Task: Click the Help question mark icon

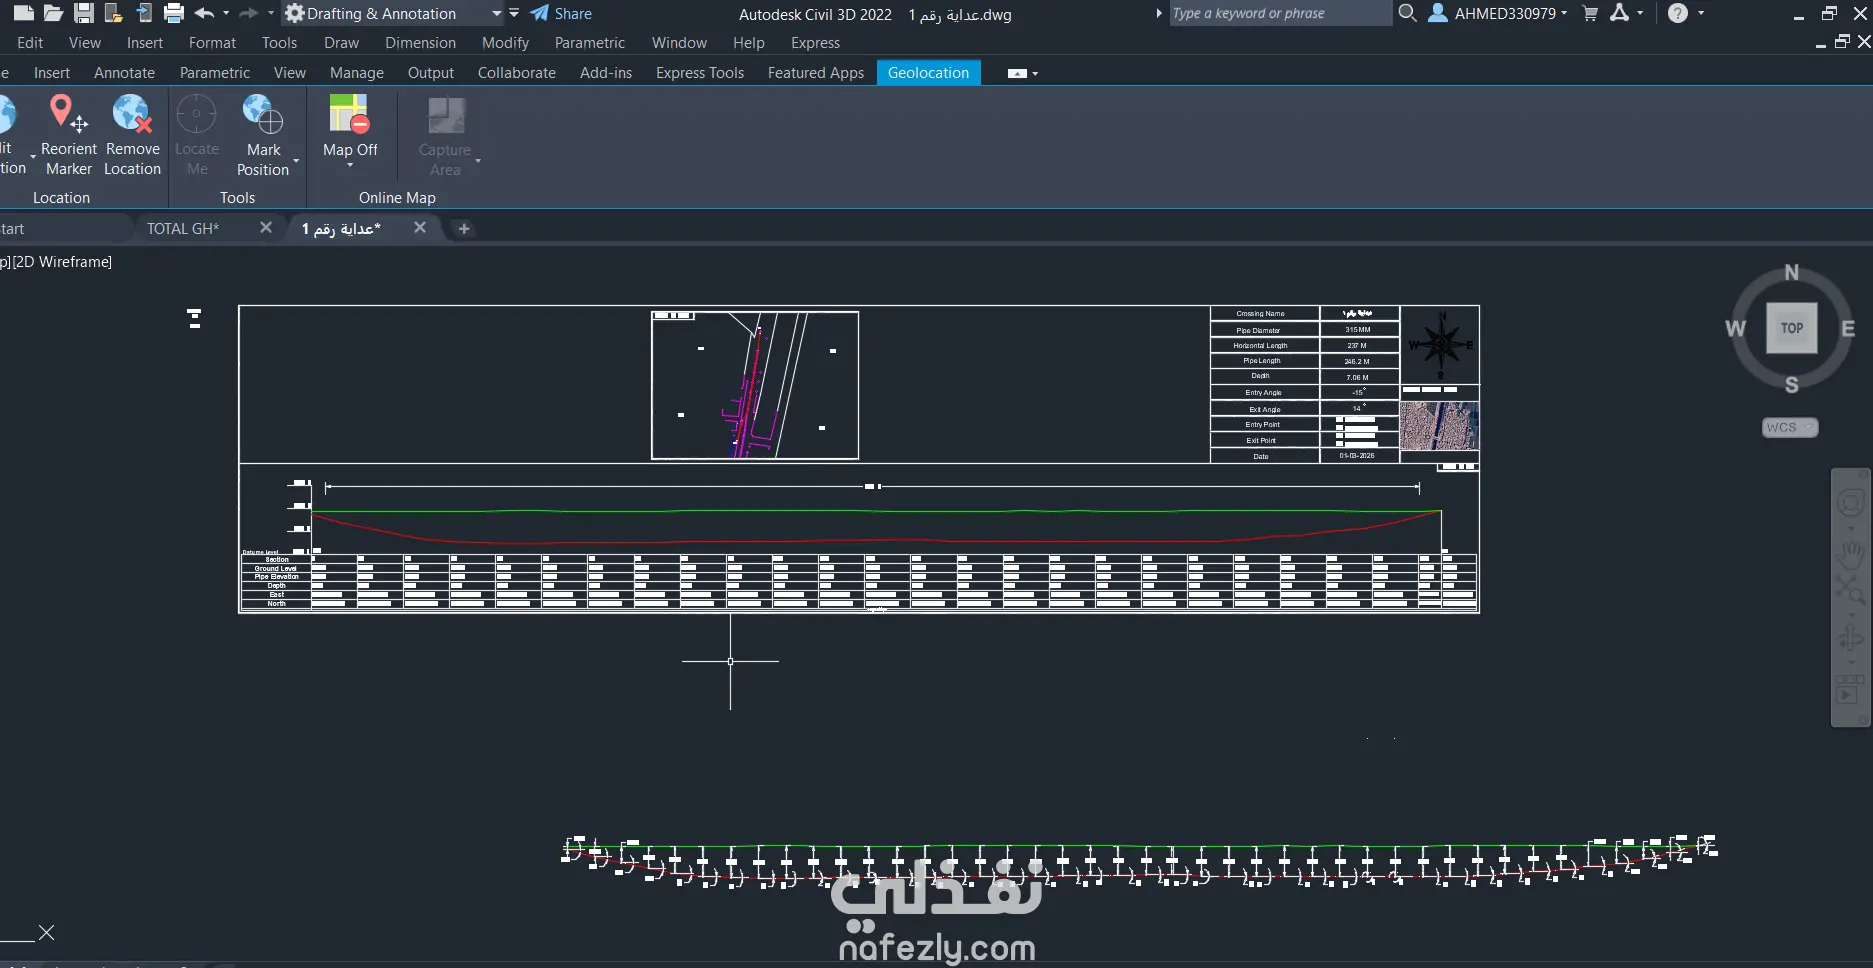Action: 1678,13
